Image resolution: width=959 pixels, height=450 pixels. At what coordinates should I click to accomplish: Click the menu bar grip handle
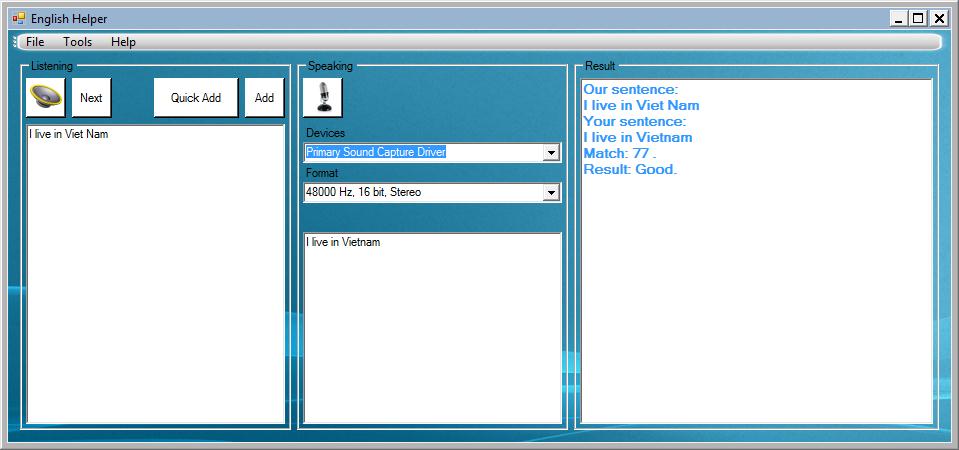click(x=15, y=42)
